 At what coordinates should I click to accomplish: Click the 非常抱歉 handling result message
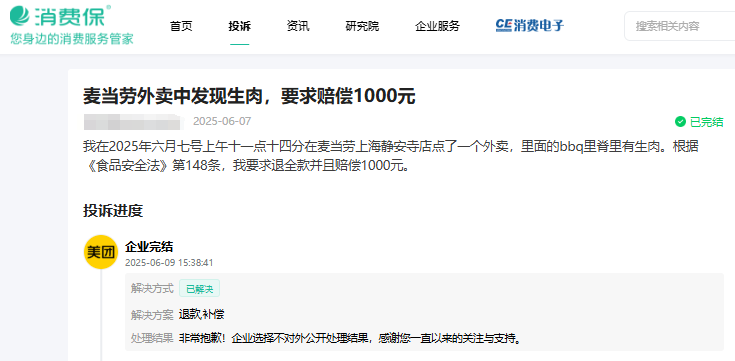coord(350,338)
